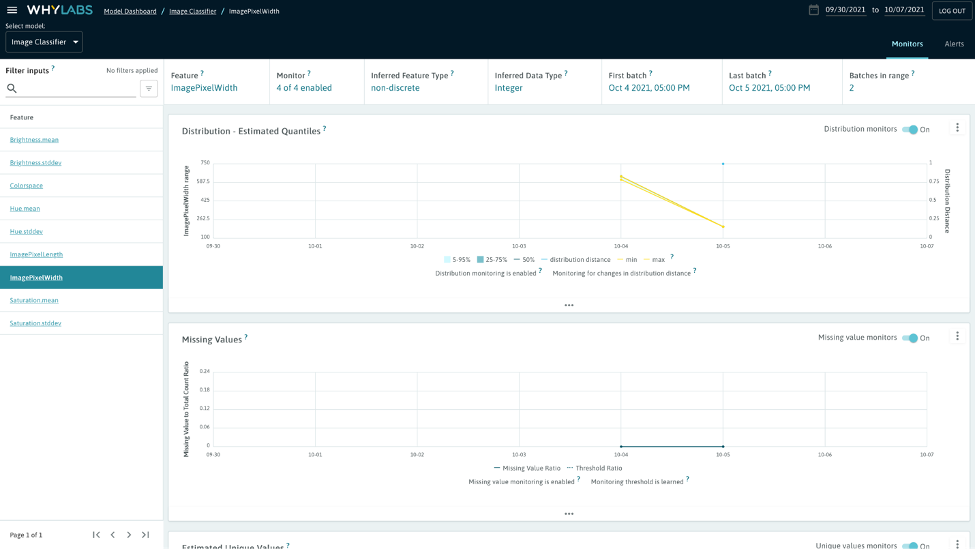This screenshot has height=550, width=977.
Task: Click ImagePixelWidth breadcrumb text
Action: (254, 11)
